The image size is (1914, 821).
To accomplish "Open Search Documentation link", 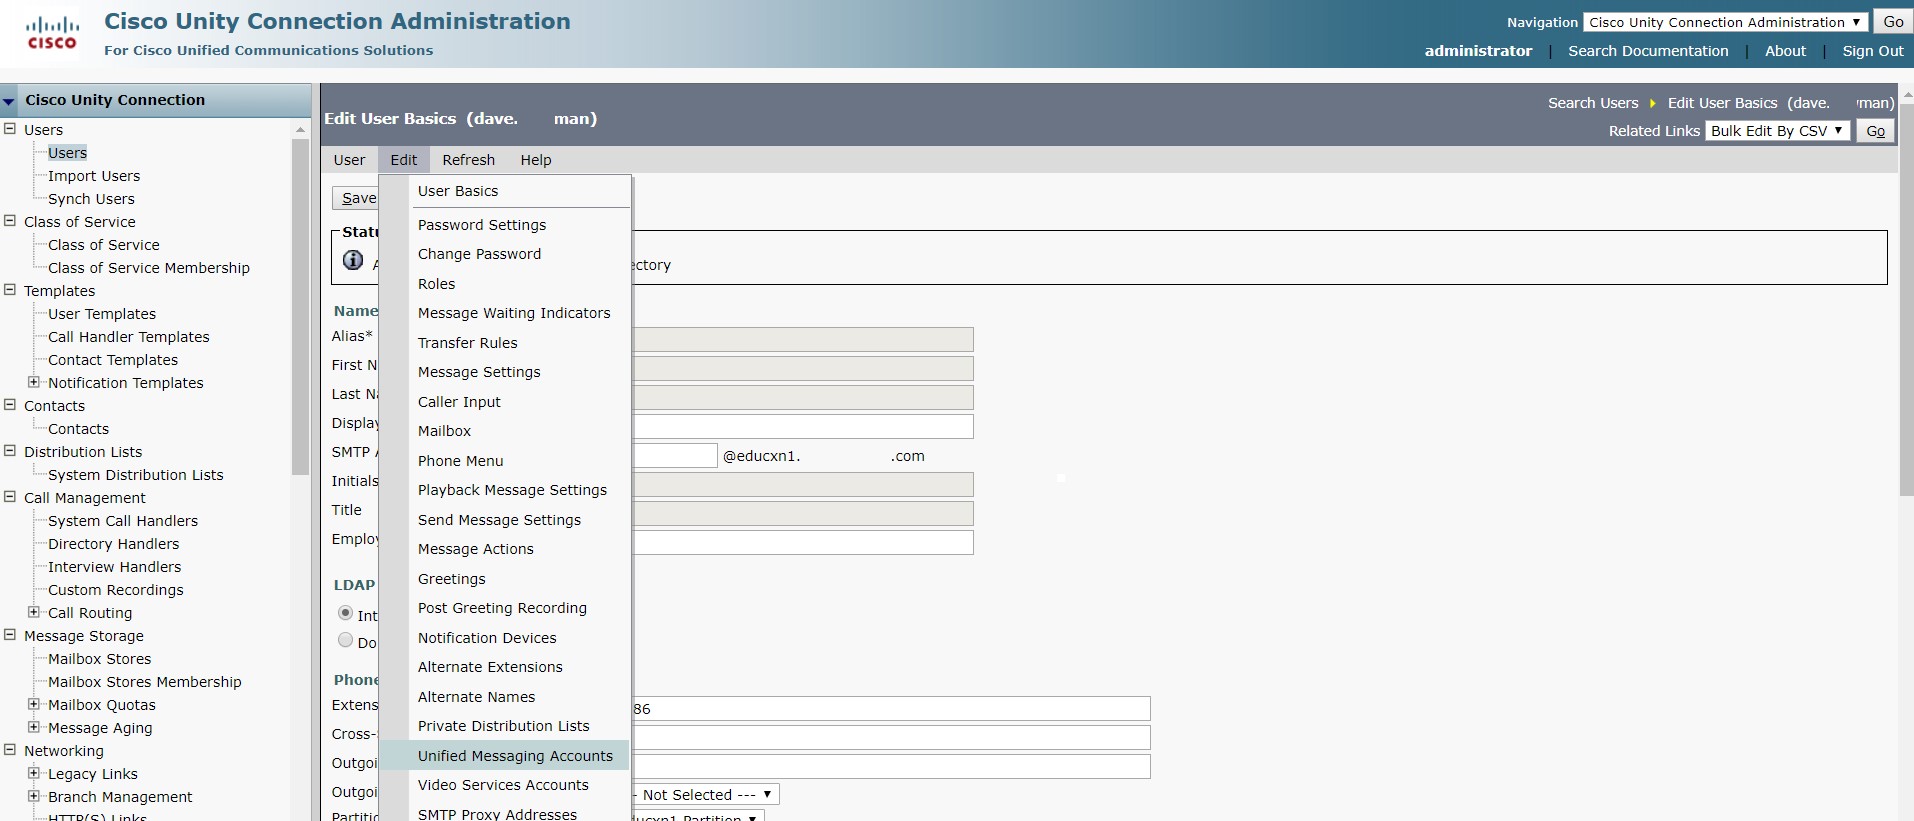I will [1648, 51].
